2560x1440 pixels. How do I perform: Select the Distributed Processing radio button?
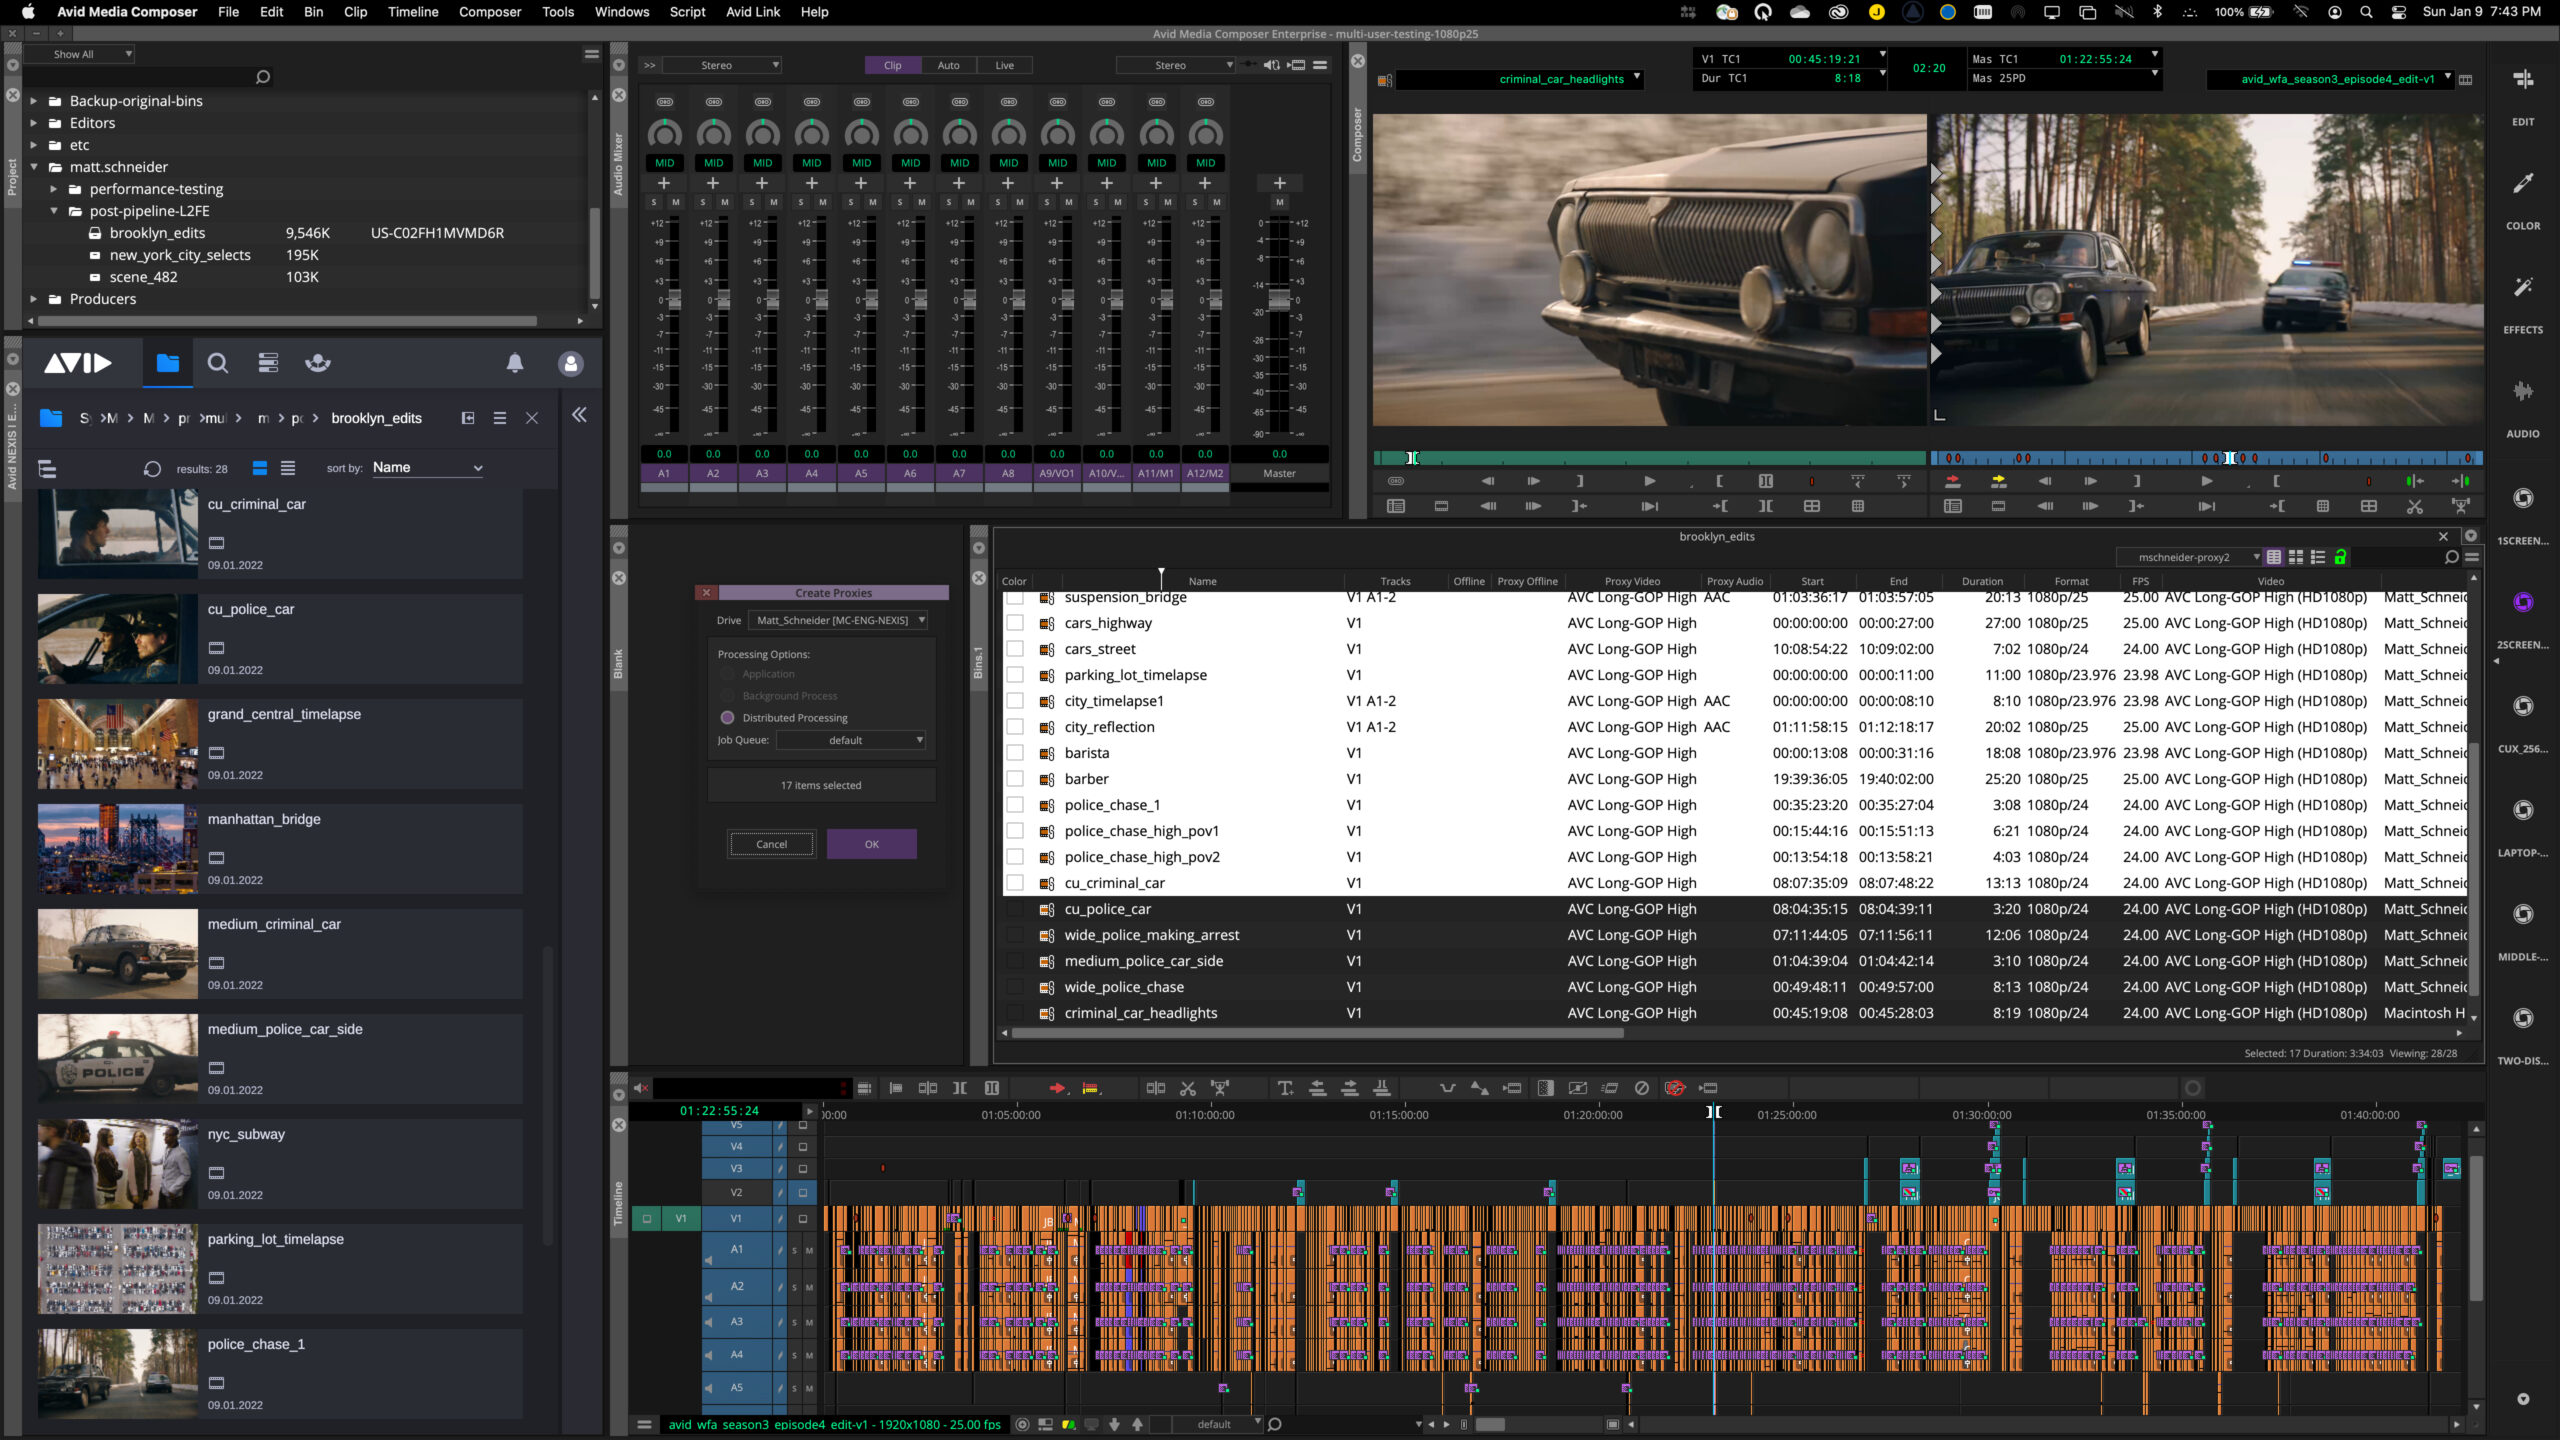pyautogui.click(x=727, y=717)
